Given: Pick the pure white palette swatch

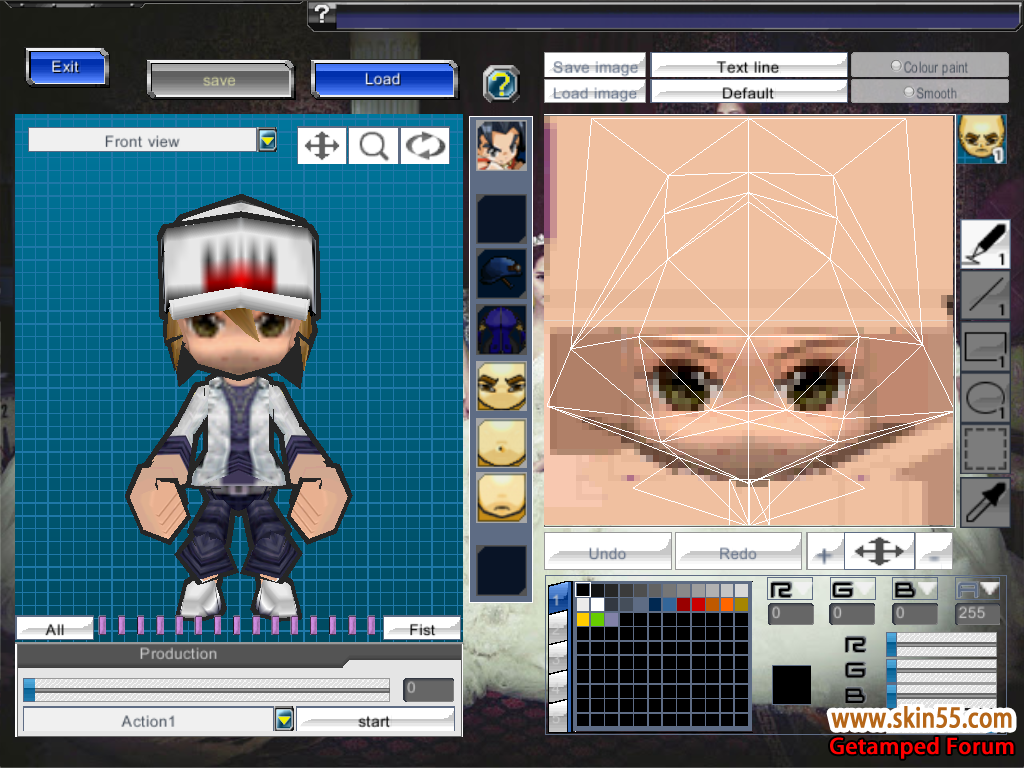Looking at the screenshot, I should tap(597, 605).
